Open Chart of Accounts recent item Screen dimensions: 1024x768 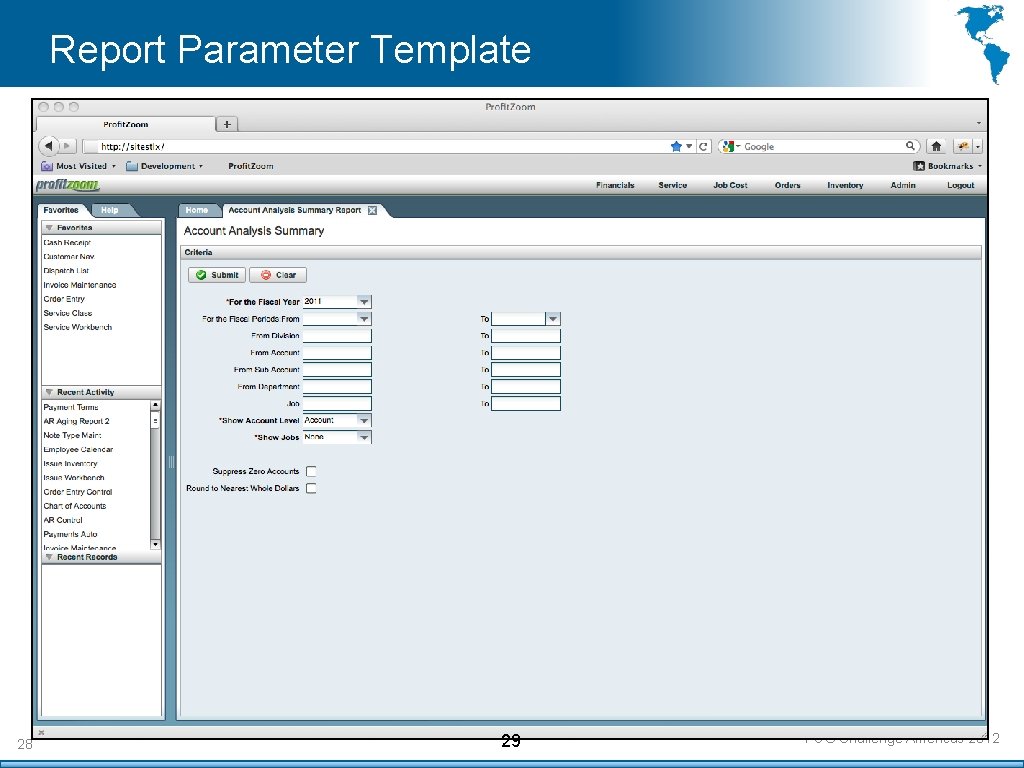point(74,506)
